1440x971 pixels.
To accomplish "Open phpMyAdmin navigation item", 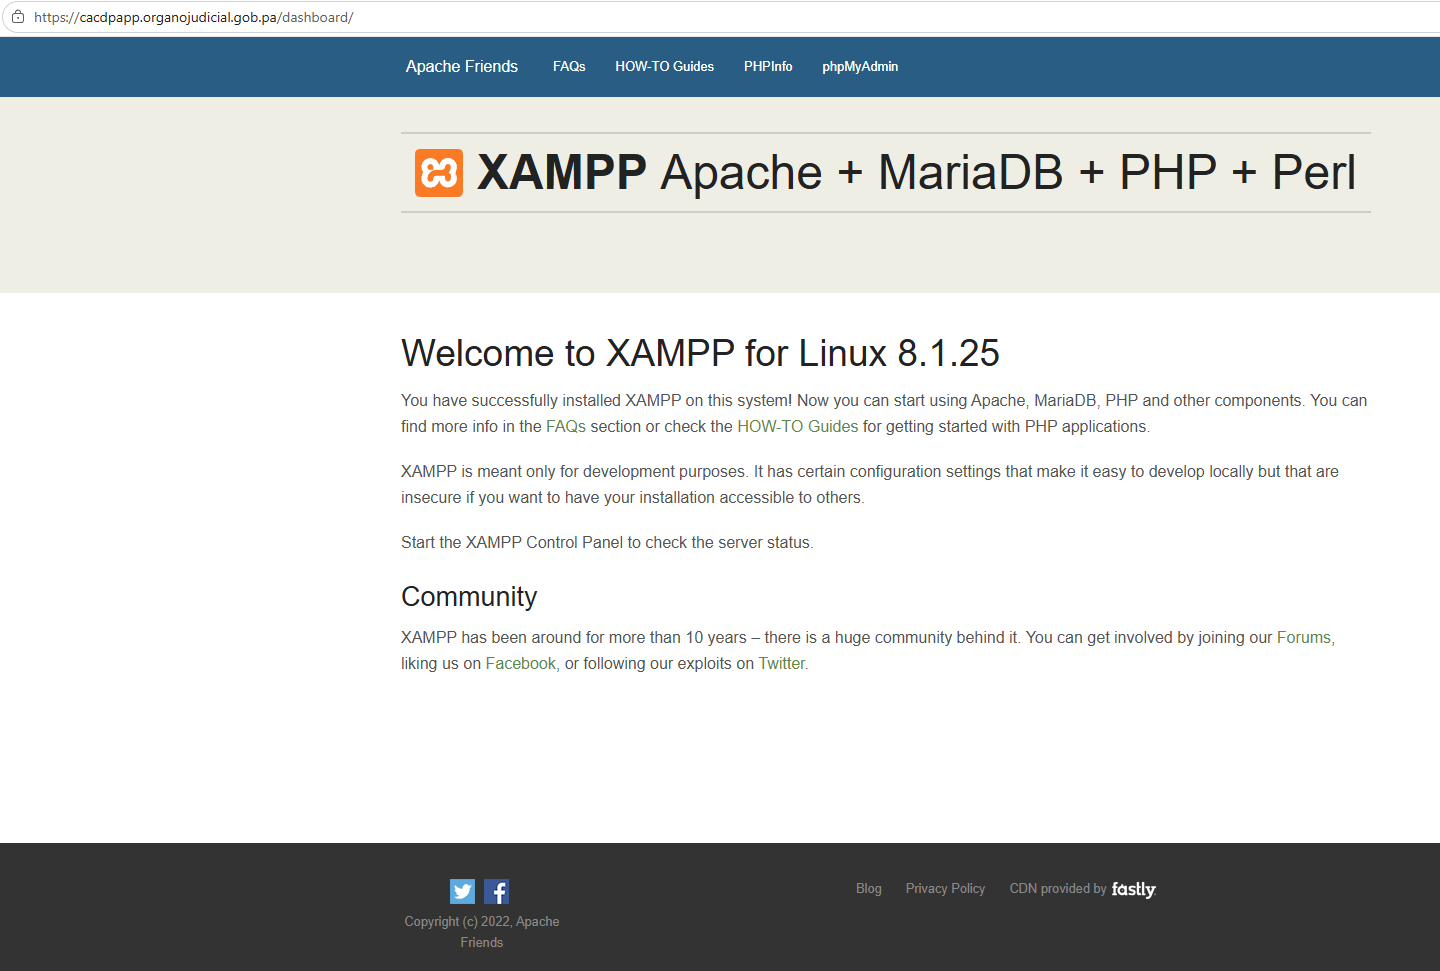I will tap(860, 67).
